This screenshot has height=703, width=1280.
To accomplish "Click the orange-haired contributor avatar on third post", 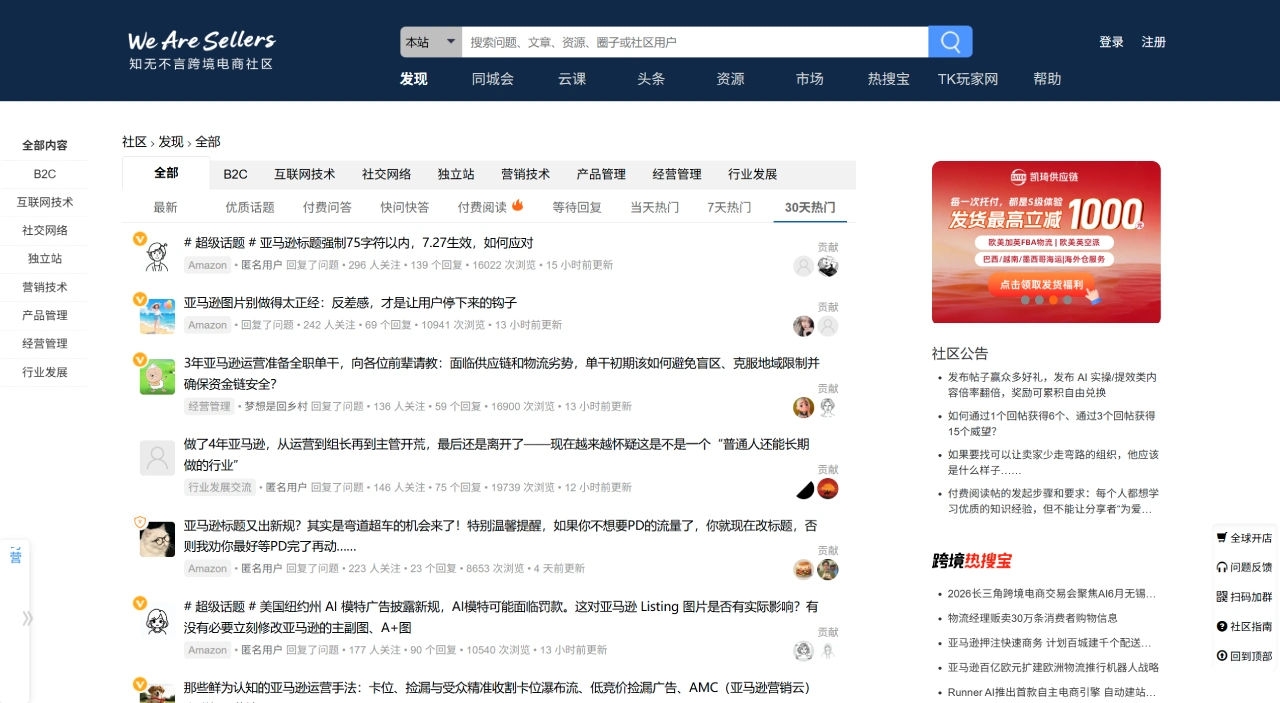I will [803, 407].
